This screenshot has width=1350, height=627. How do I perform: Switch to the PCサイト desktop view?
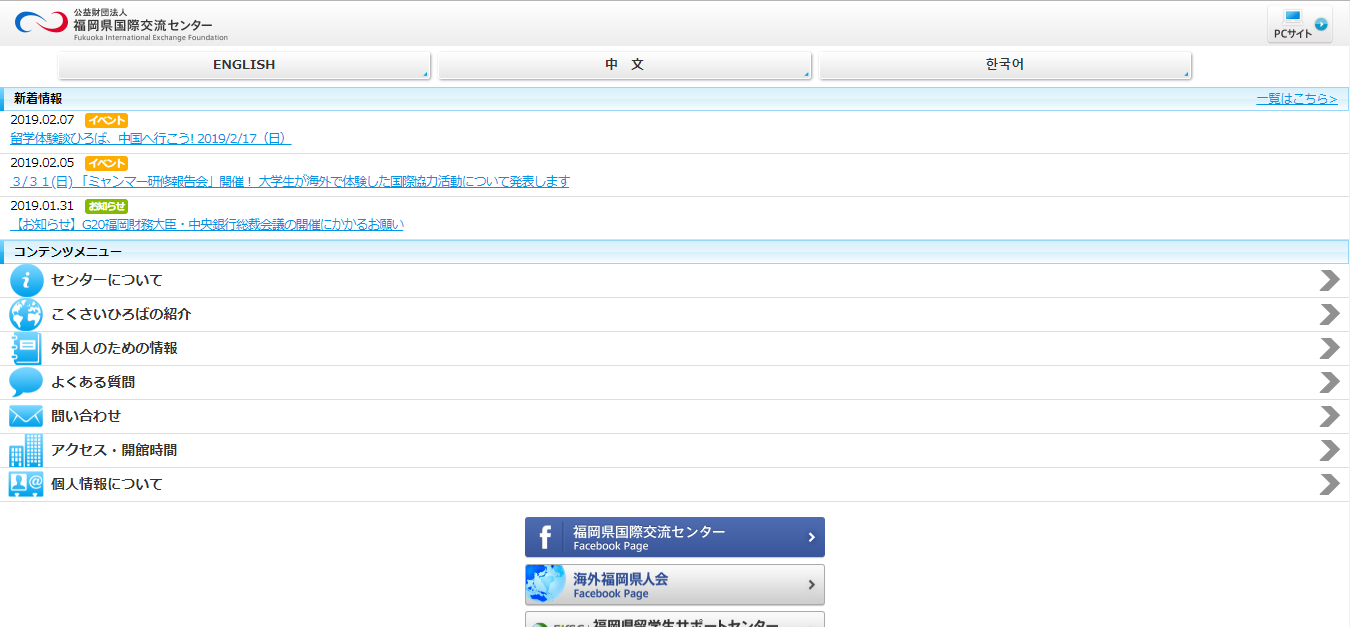[x=1299, y=24]
